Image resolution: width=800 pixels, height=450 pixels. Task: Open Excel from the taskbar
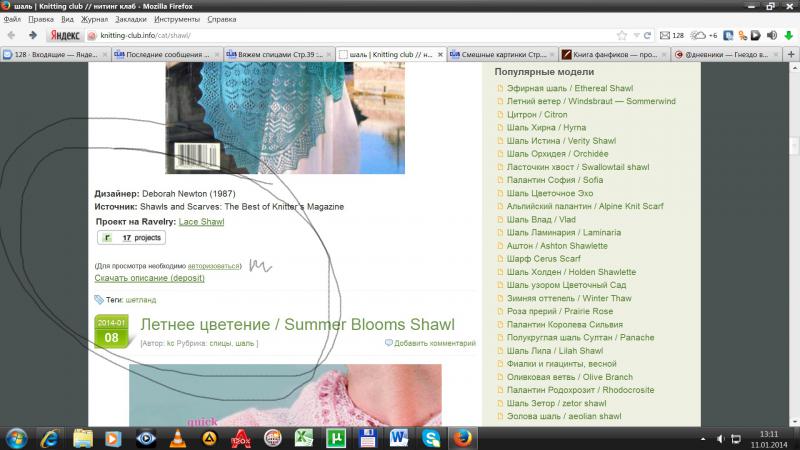pos(304,438)
